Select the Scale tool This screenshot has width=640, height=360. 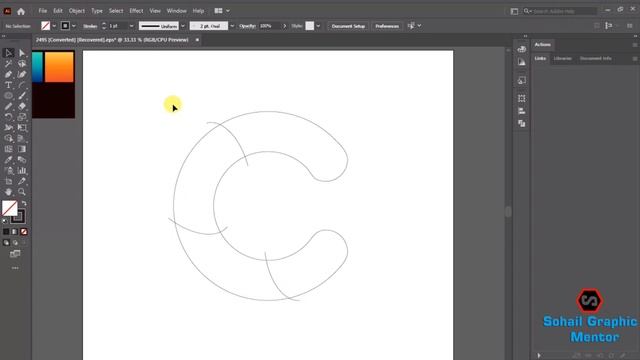(x=22, y=117)
